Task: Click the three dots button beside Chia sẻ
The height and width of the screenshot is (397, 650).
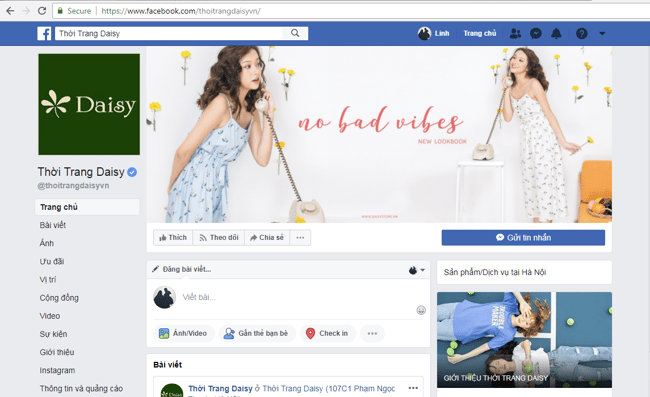Action: [300, 237]
